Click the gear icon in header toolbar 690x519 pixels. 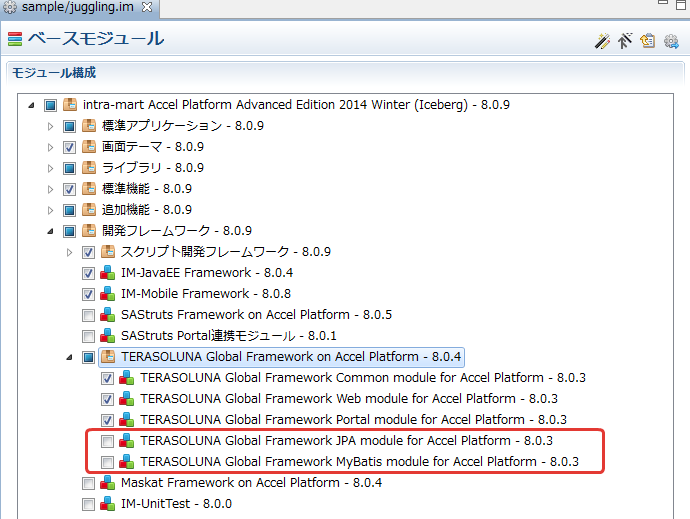pos(671,41)
